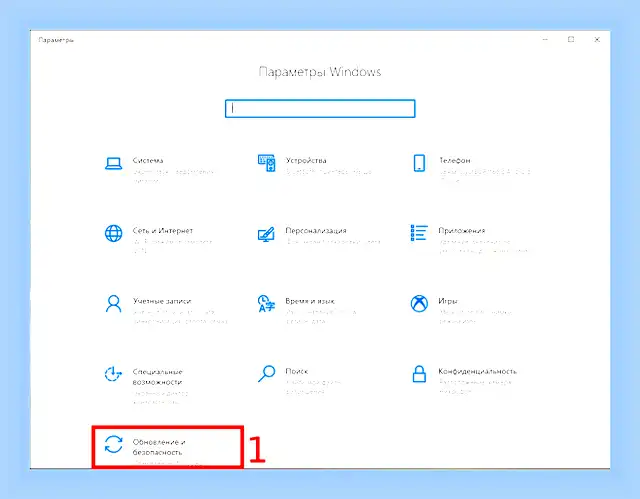
Task: Open the Сеть и Интернет globe icon
Action: point(113,233)
